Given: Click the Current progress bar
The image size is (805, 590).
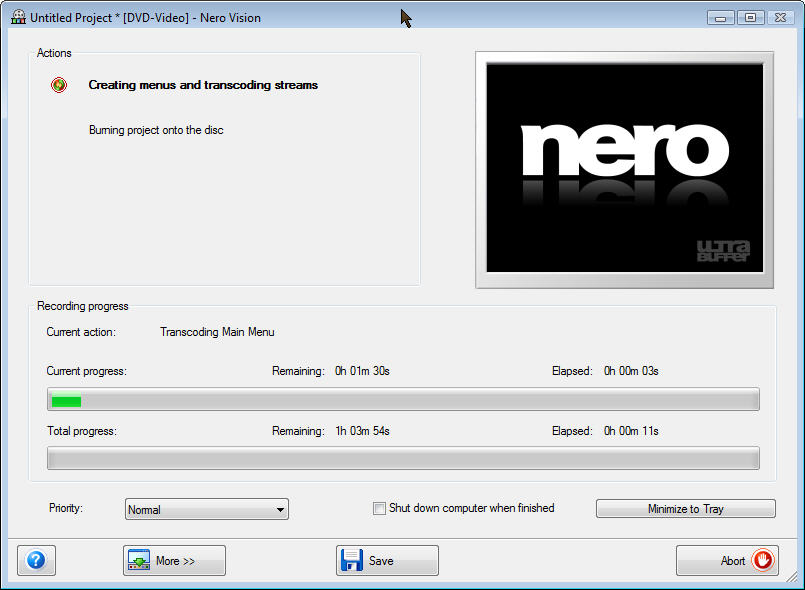Looking at the screenshot, I should 403,399.
